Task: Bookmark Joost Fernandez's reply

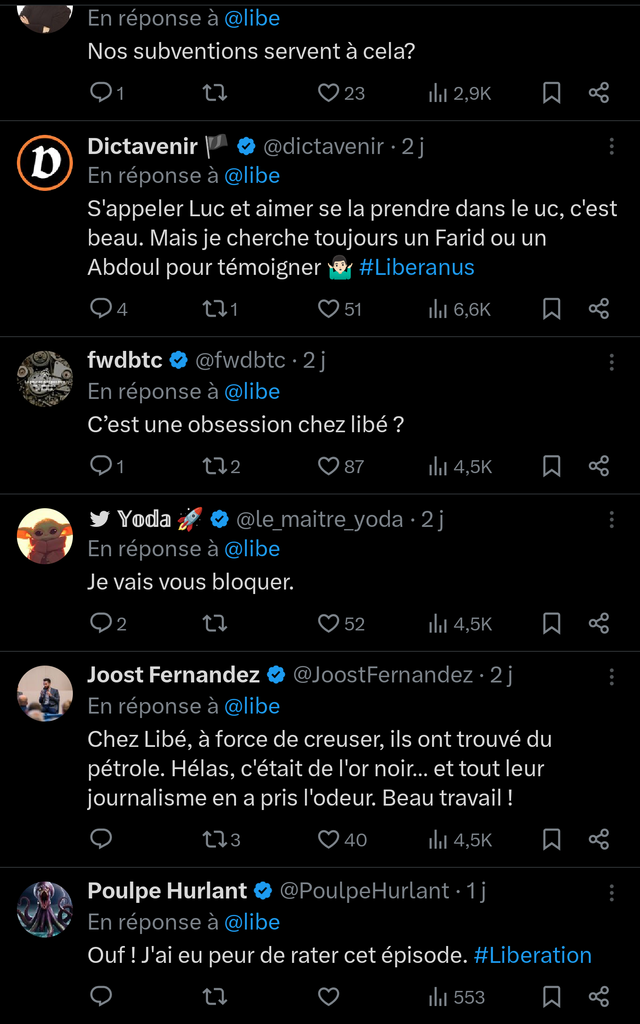Action: coord(551,840)
